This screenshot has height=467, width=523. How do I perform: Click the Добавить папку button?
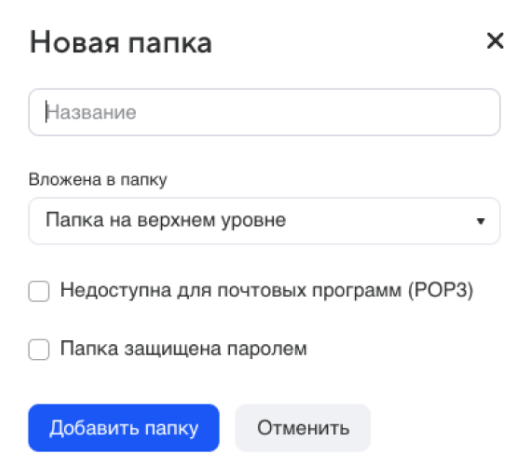[x=124, y=428]
